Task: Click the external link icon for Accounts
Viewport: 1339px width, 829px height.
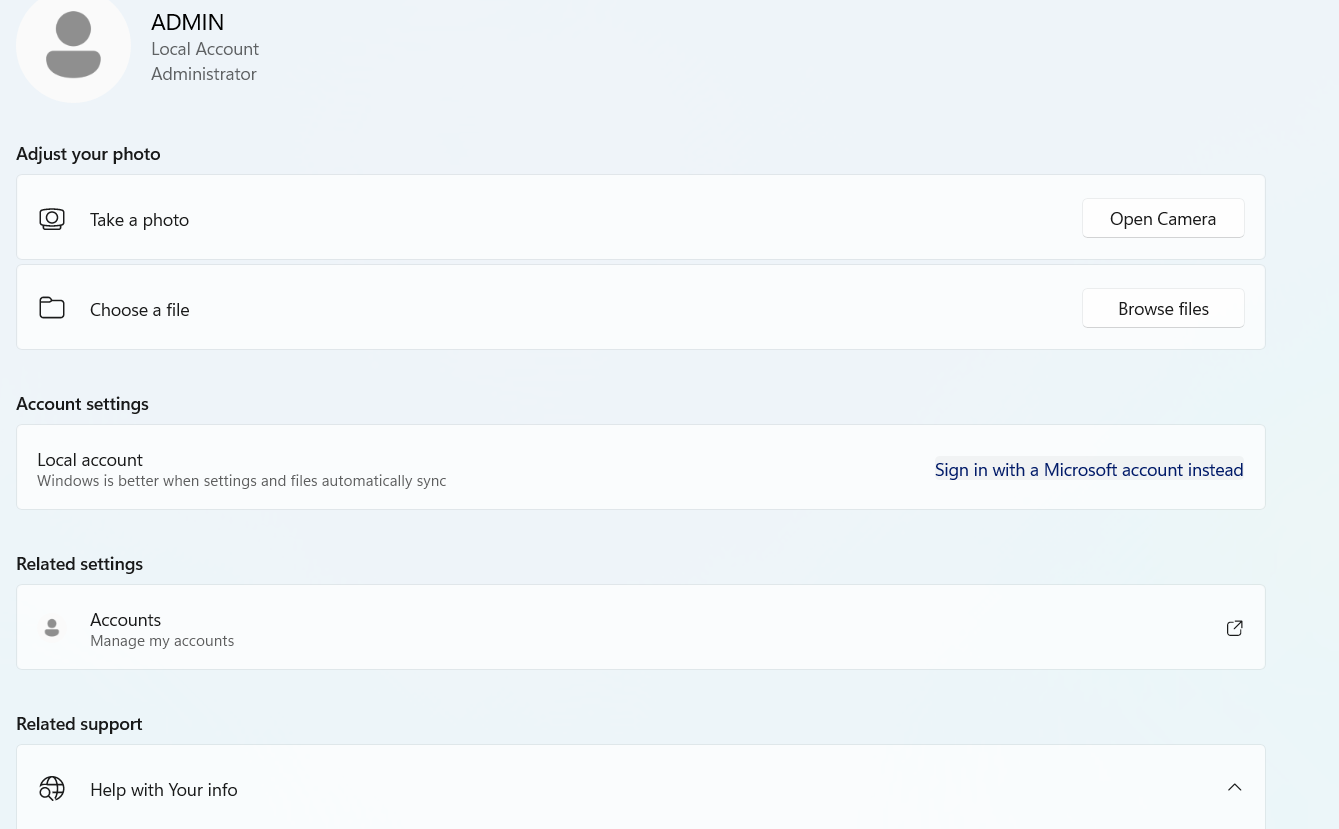Action: click(1234, 628)
